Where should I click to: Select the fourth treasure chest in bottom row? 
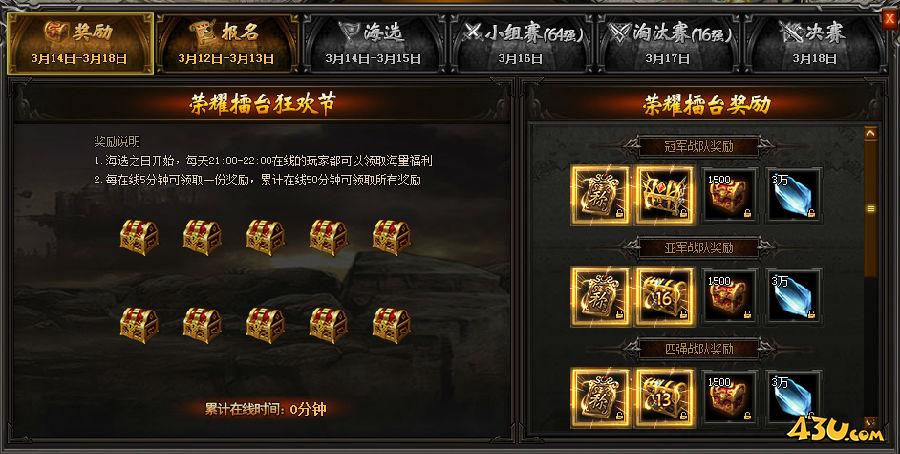point(328,325)
